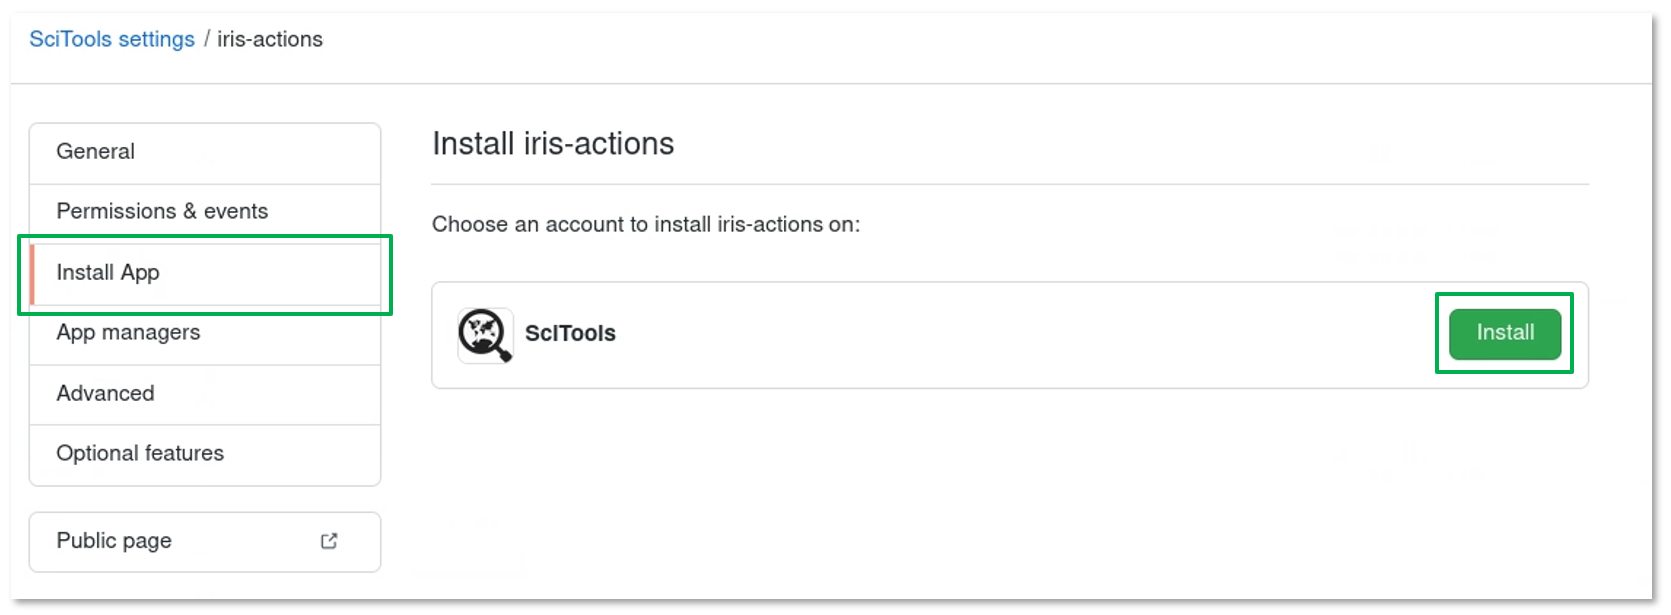Click the SciTools account name
This screenshot has height=615, width=1671.
570,334
